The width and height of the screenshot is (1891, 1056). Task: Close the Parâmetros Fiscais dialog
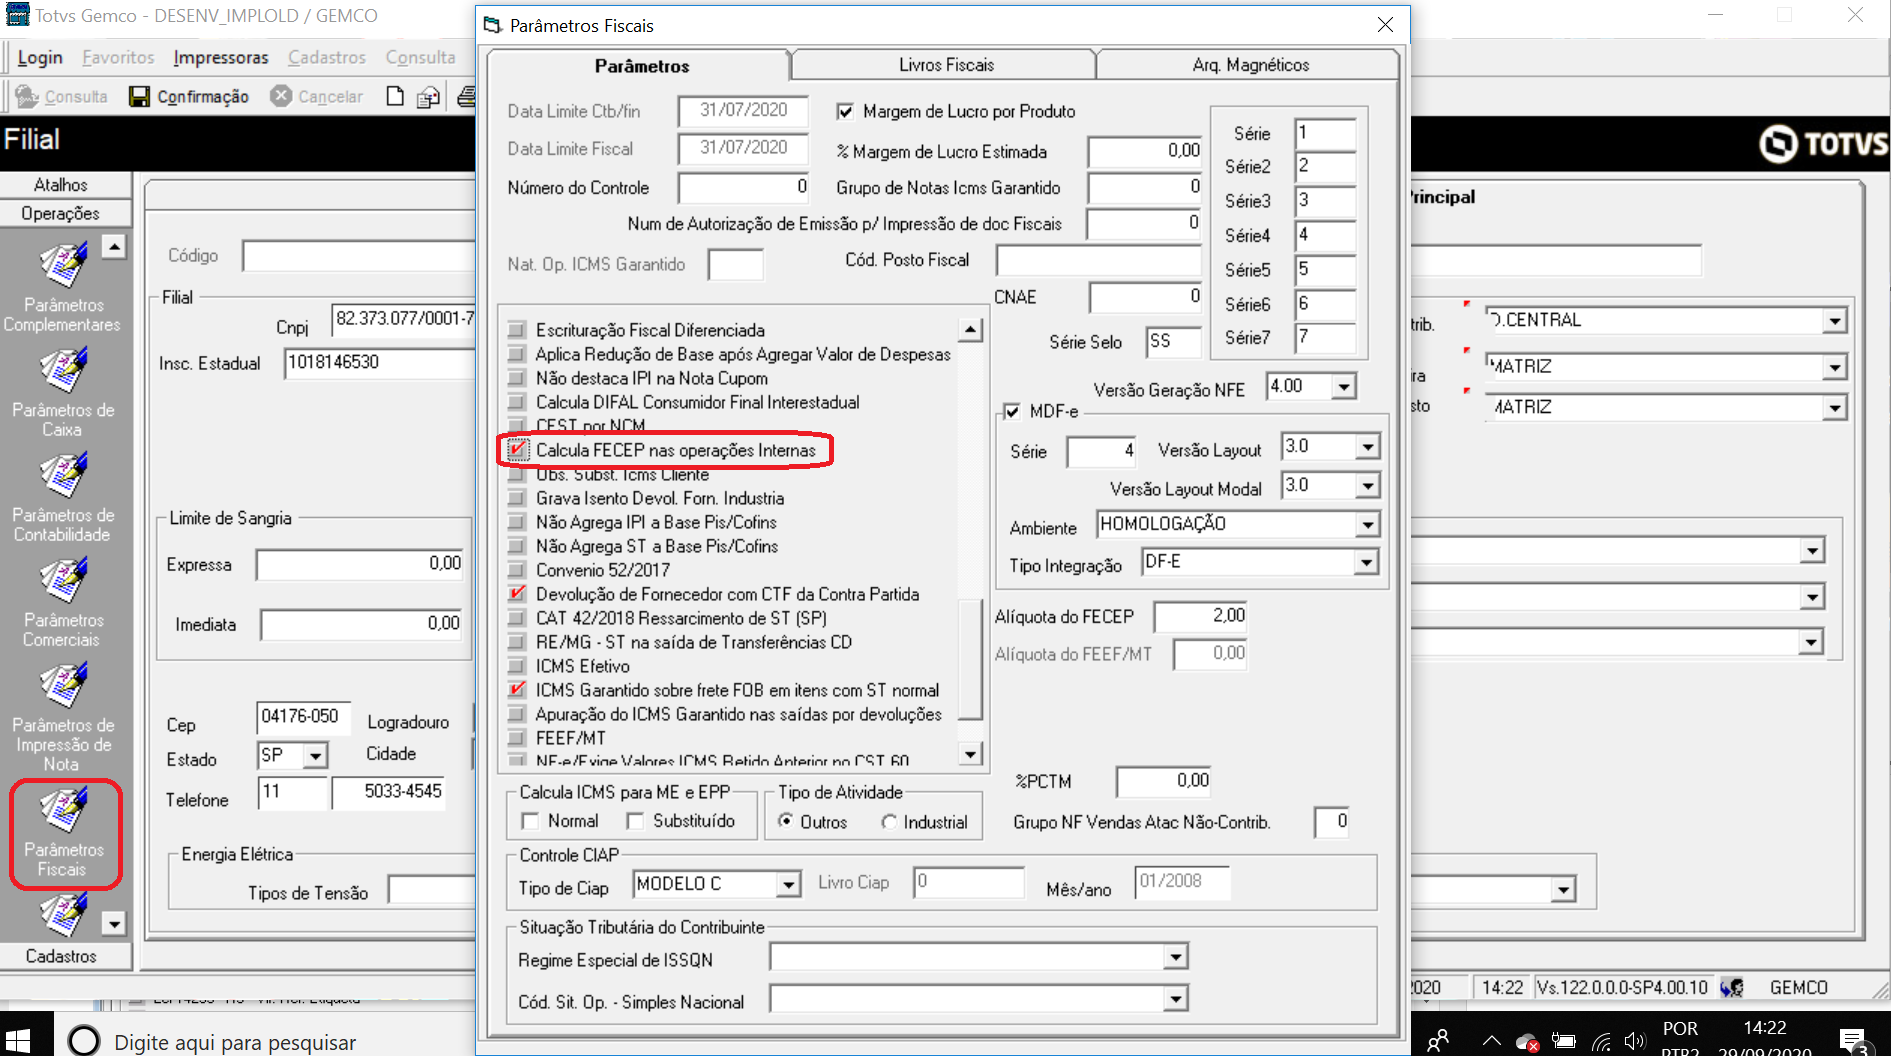(x=1385, y=25)
